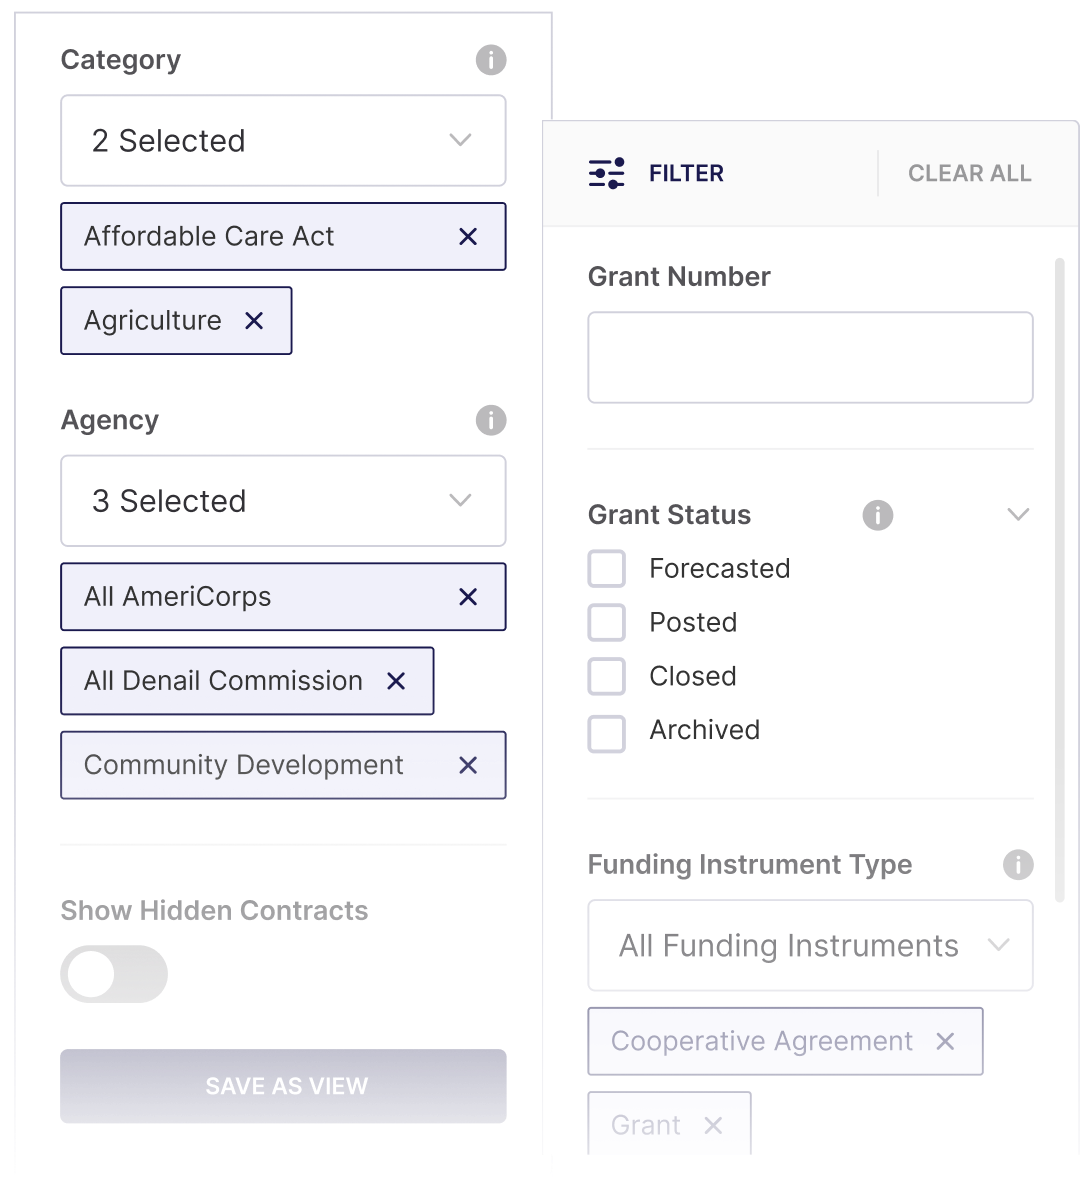Screen dimensions: 1081x1180
Task: Click the SAVE AS VIEW button
Action: pos(283,1086)
